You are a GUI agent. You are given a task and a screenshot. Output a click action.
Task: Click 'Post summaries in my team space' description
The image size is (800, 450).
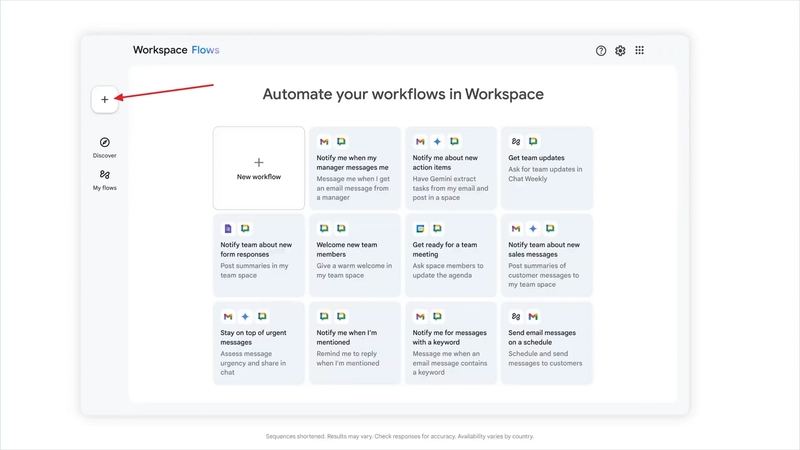254,270
